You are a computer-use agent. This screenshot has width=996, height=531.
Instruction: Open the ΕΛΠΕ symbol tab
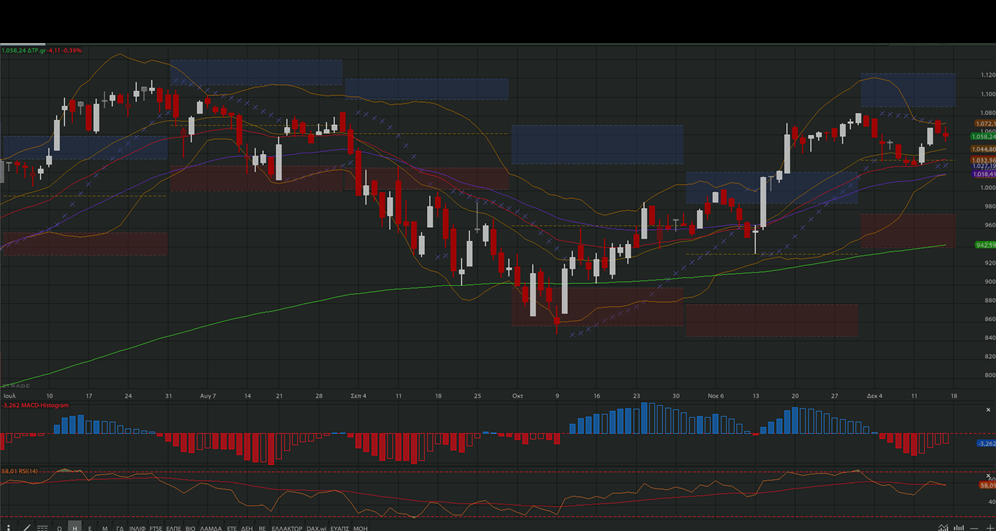tap(173, 528)
